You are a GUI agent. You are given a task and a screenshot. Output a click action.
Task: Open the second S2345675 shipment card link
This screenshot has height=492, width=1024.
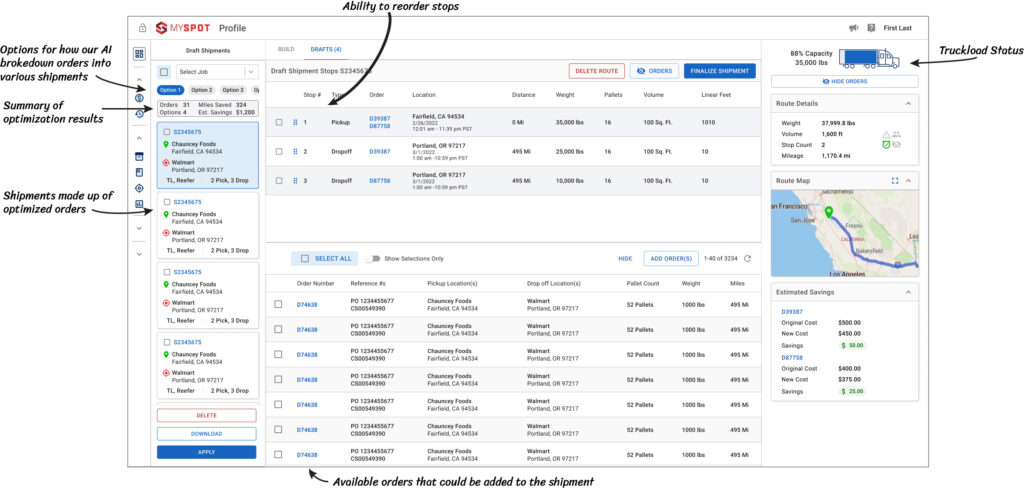pos(187,203)
